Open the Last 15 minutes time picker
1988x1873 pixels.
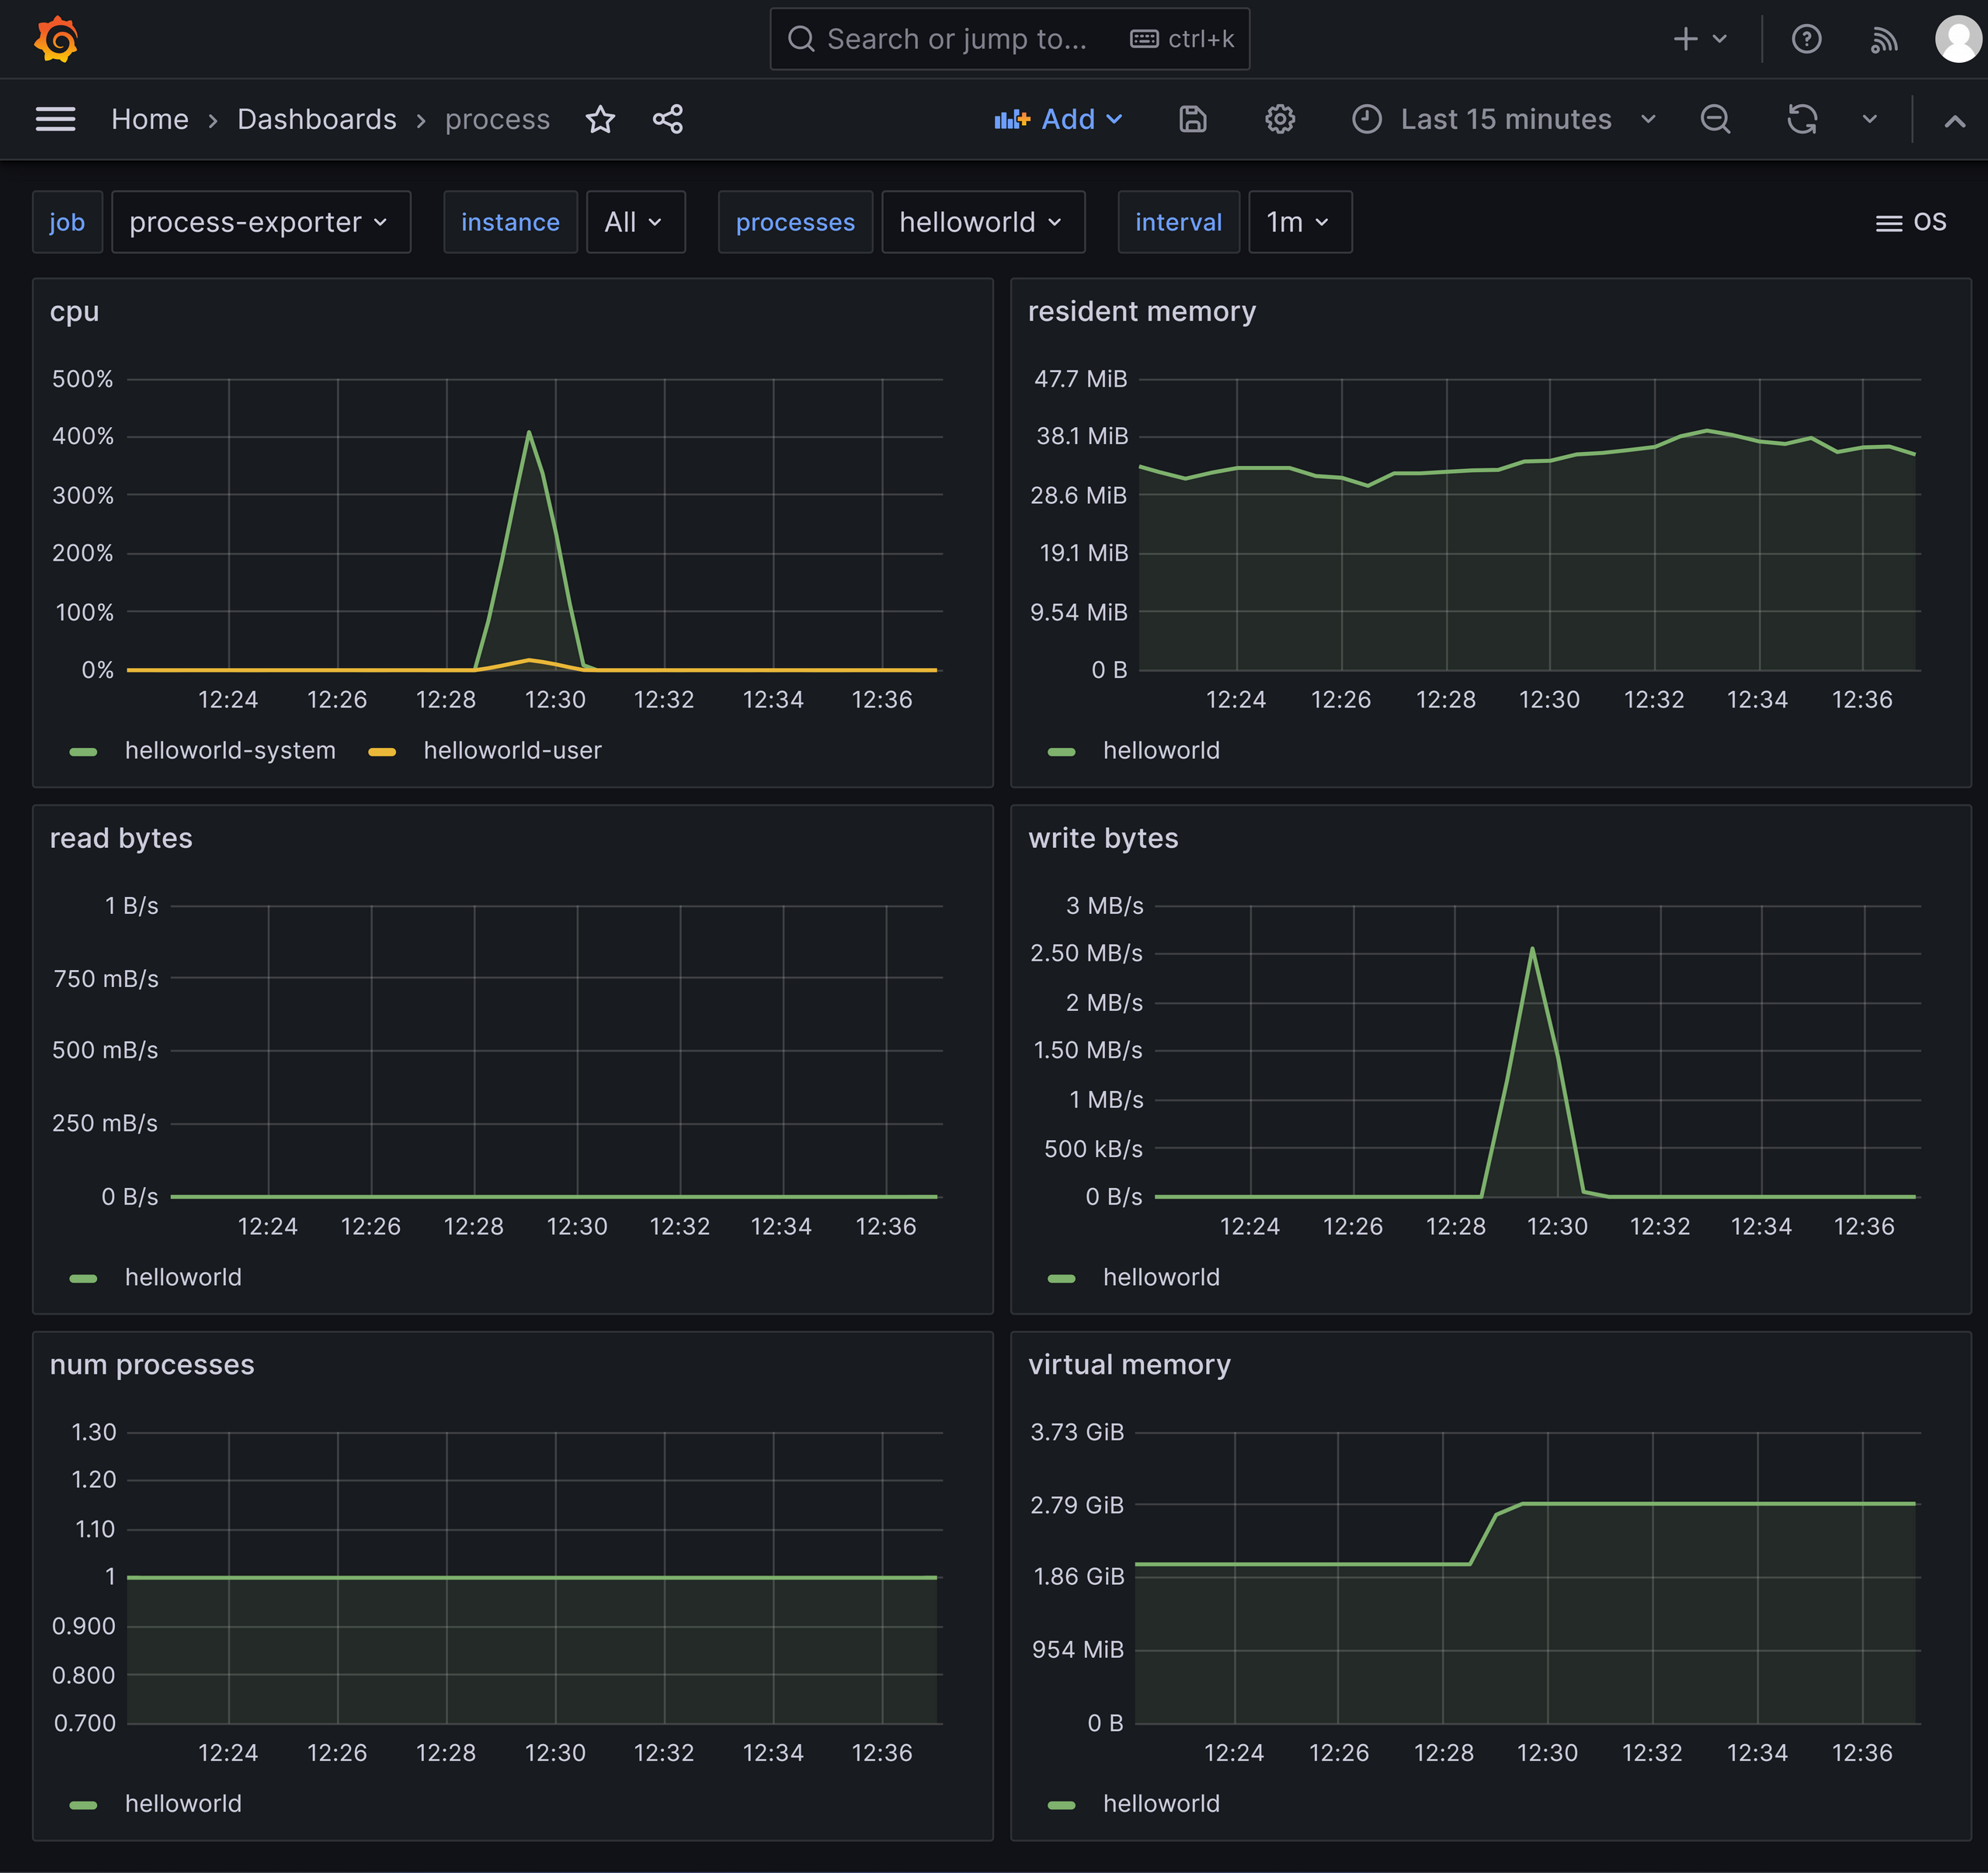1505,119
